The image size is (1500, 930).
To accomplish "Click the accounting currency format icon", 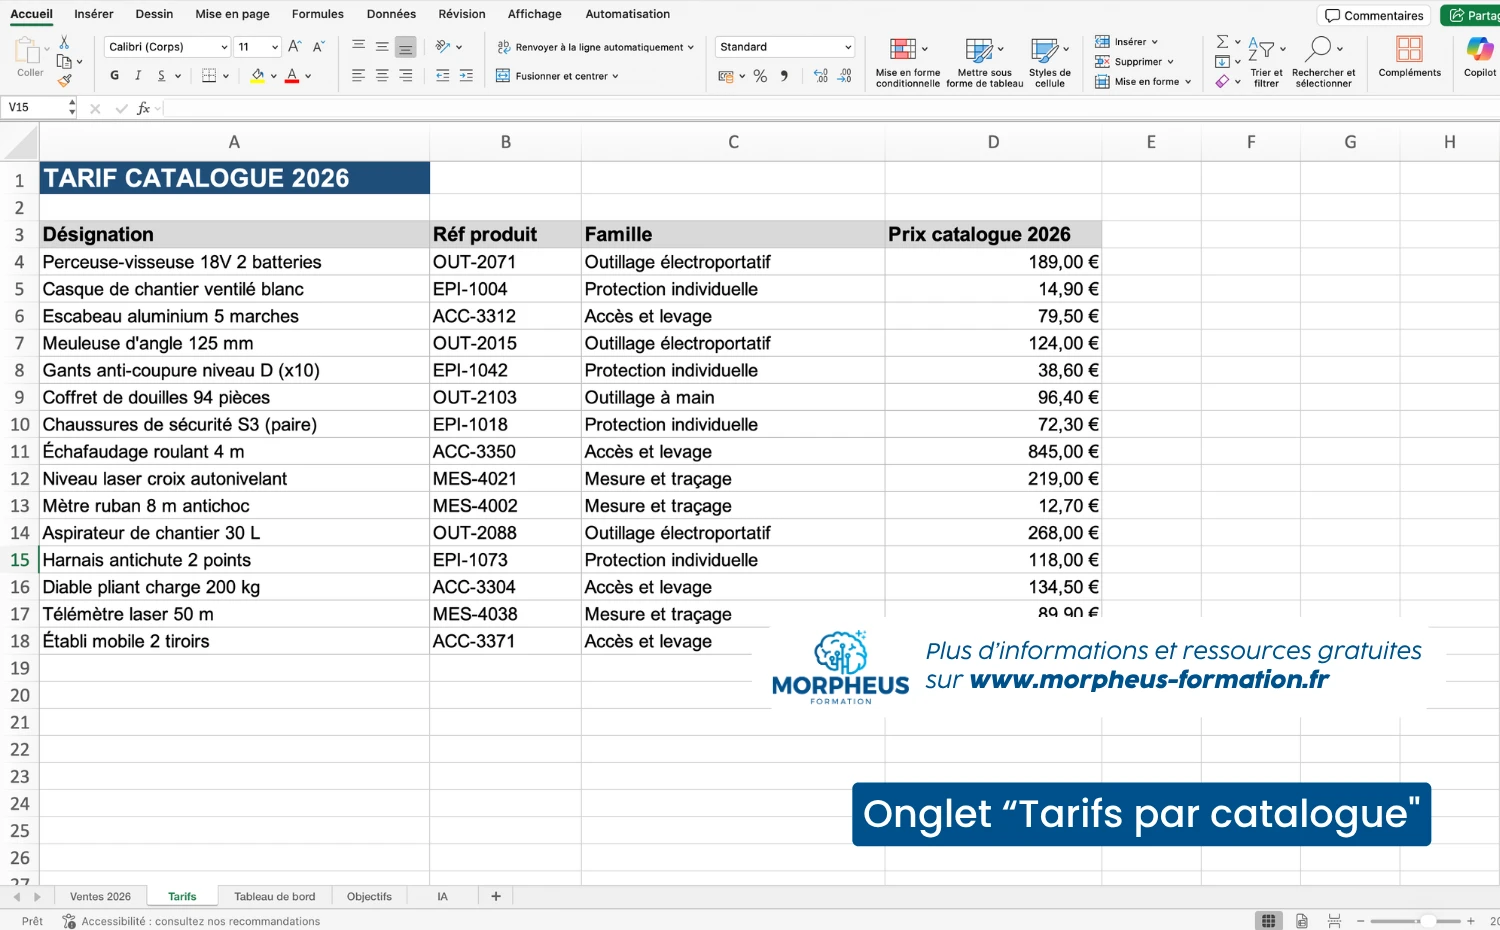I will click(726, 76).
